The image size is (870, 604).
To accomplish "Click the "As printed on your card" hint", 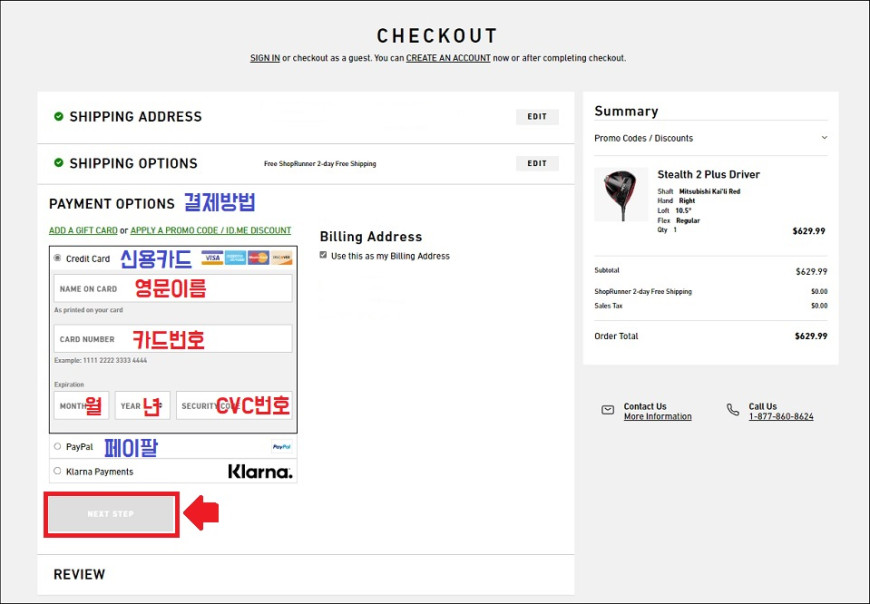I will pos(88,310).
